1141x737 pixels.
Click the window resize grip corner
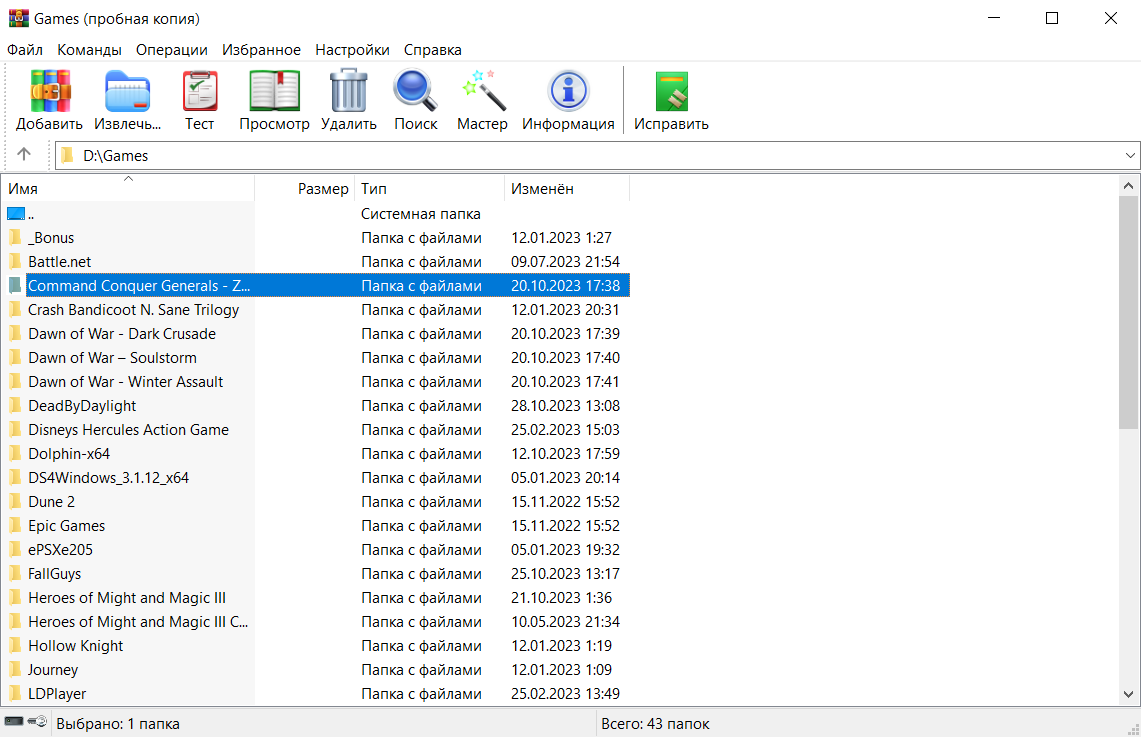point(1133,730)
